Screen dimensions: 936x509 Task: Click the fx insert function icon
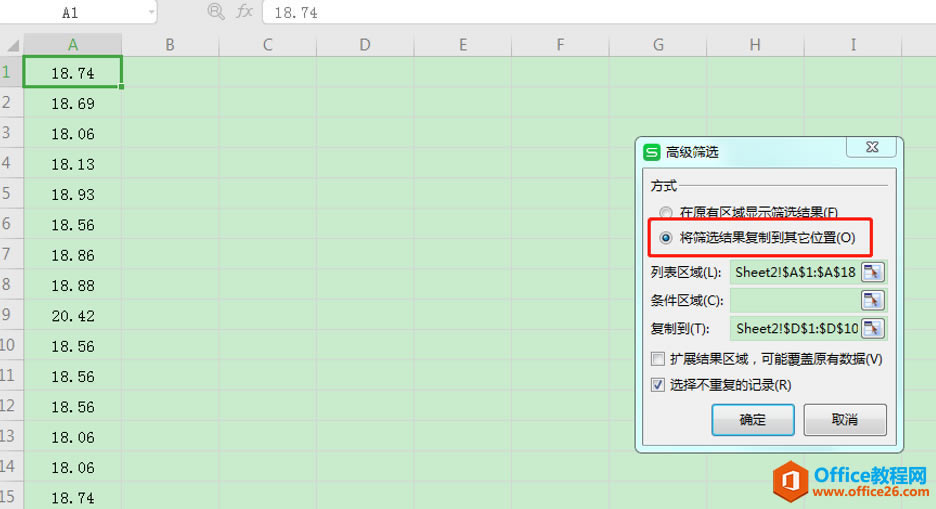(244, 11)
